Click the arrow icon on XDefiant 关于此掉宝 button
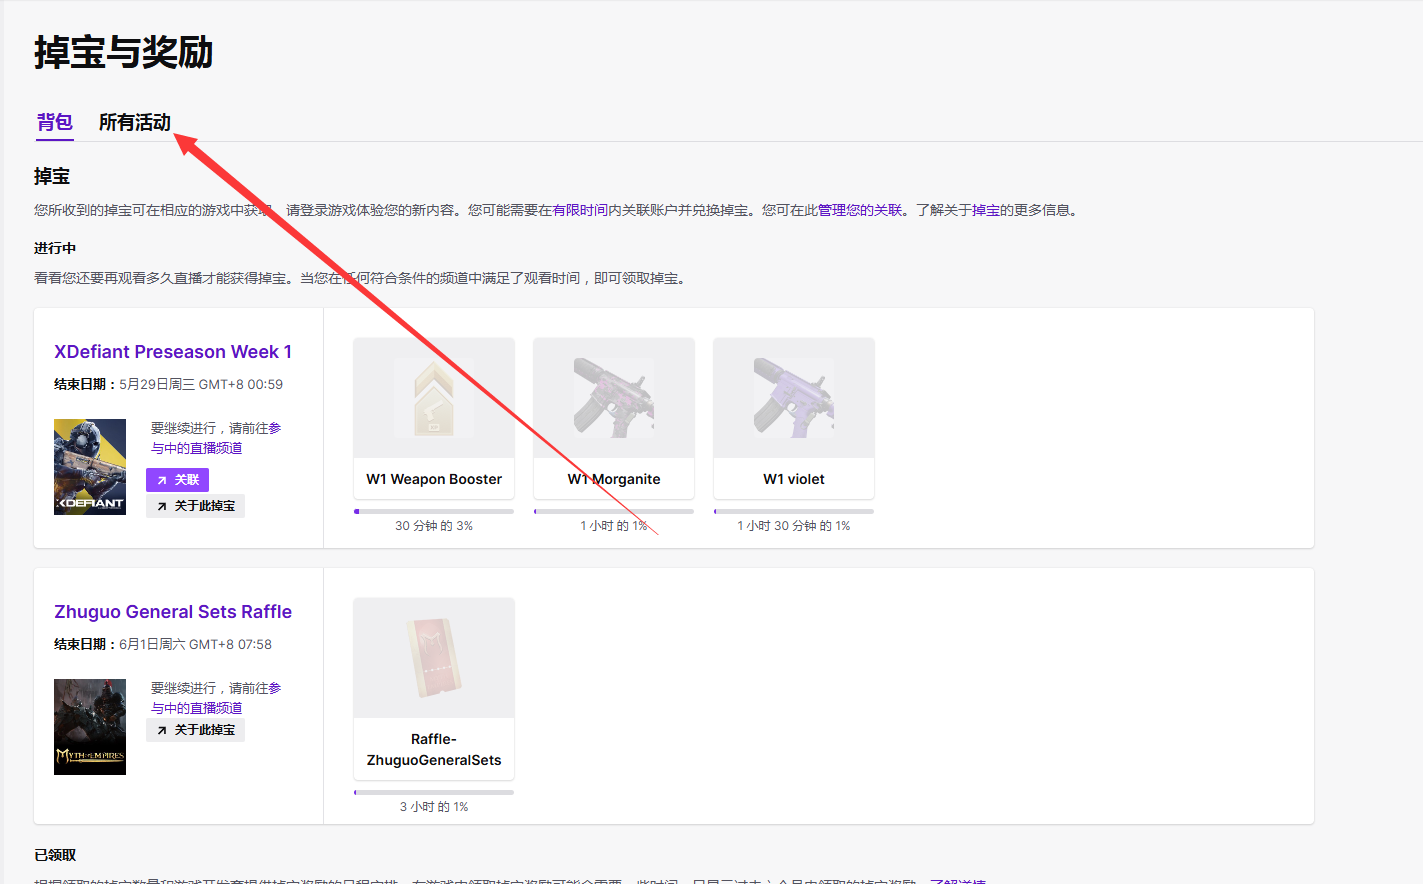The height and width of the screenshot is (884, 1423). (x=162, y=507)
